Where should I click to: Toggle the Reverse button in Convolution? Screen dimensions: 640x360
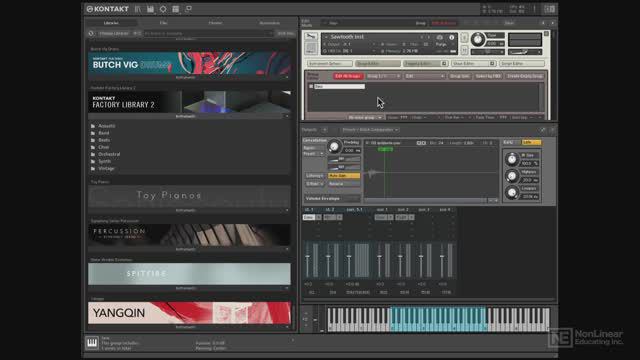[x=344, y=184]
